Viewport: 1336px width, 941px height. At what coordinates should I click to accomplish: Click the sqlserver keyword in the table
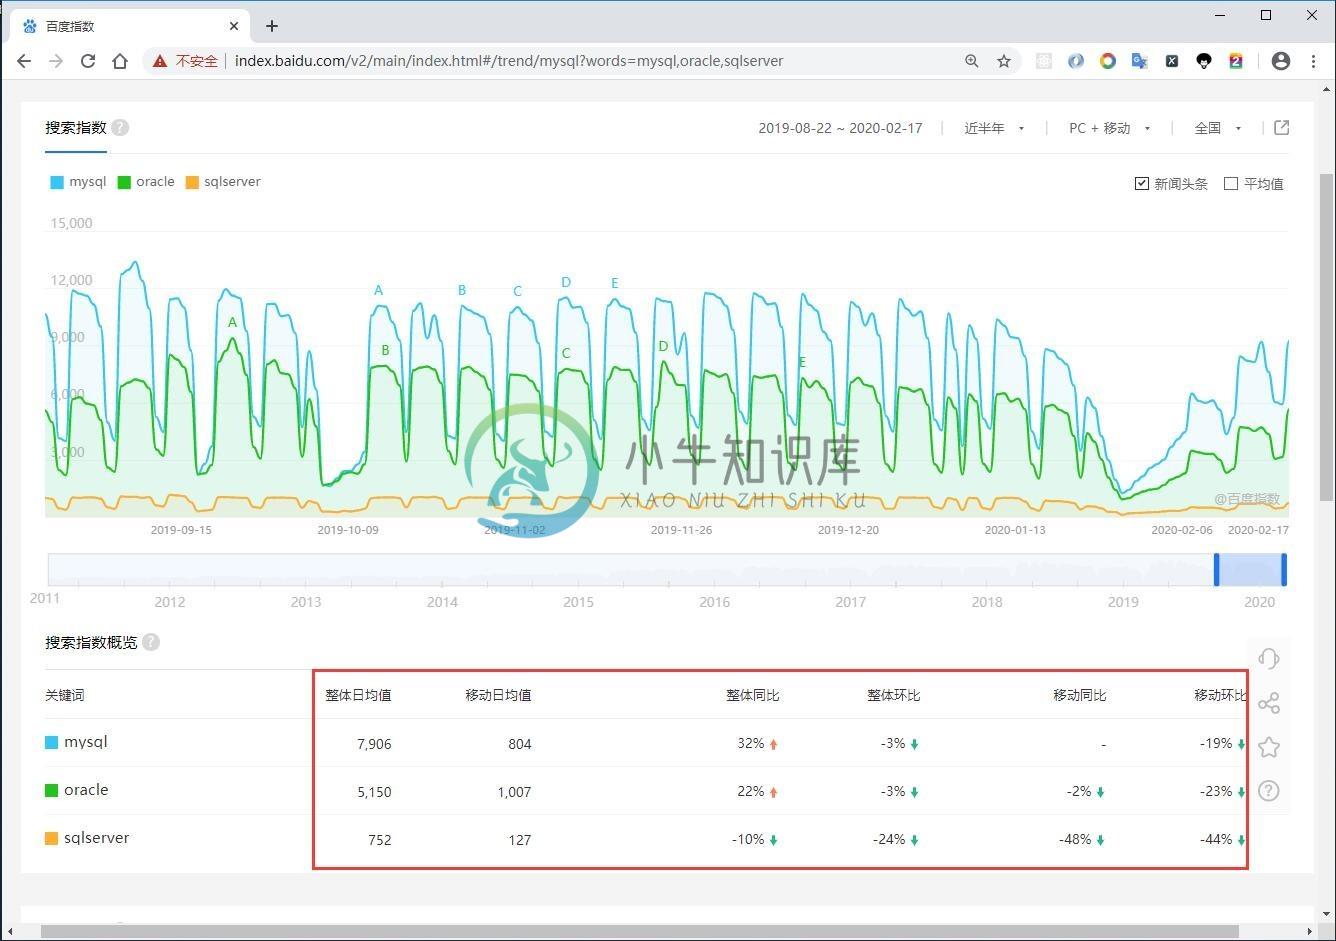[97, 838]
